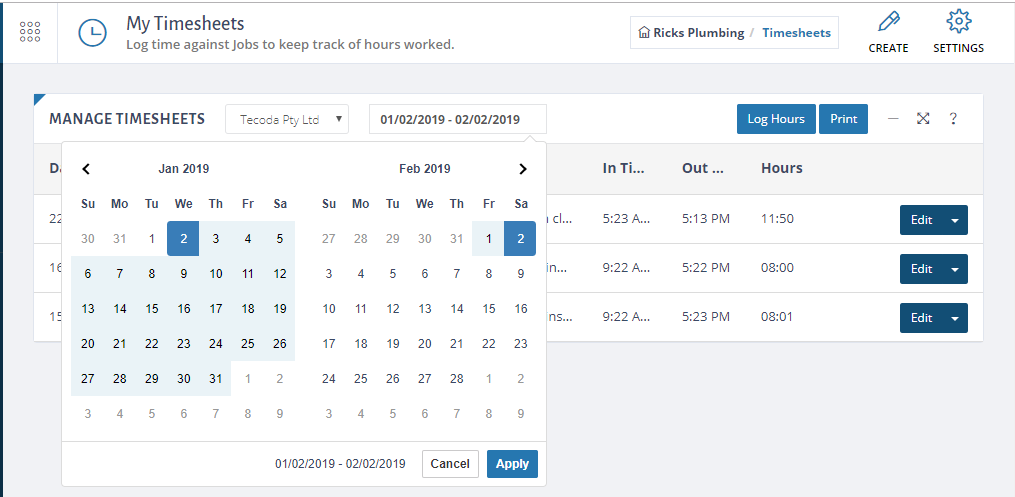Image resolution: width=1015 pixels, height=497 pixels.
Task: Click Ricks Plumbing breadcrumb link
Action: pyautogui.click(x=691, y=33)
